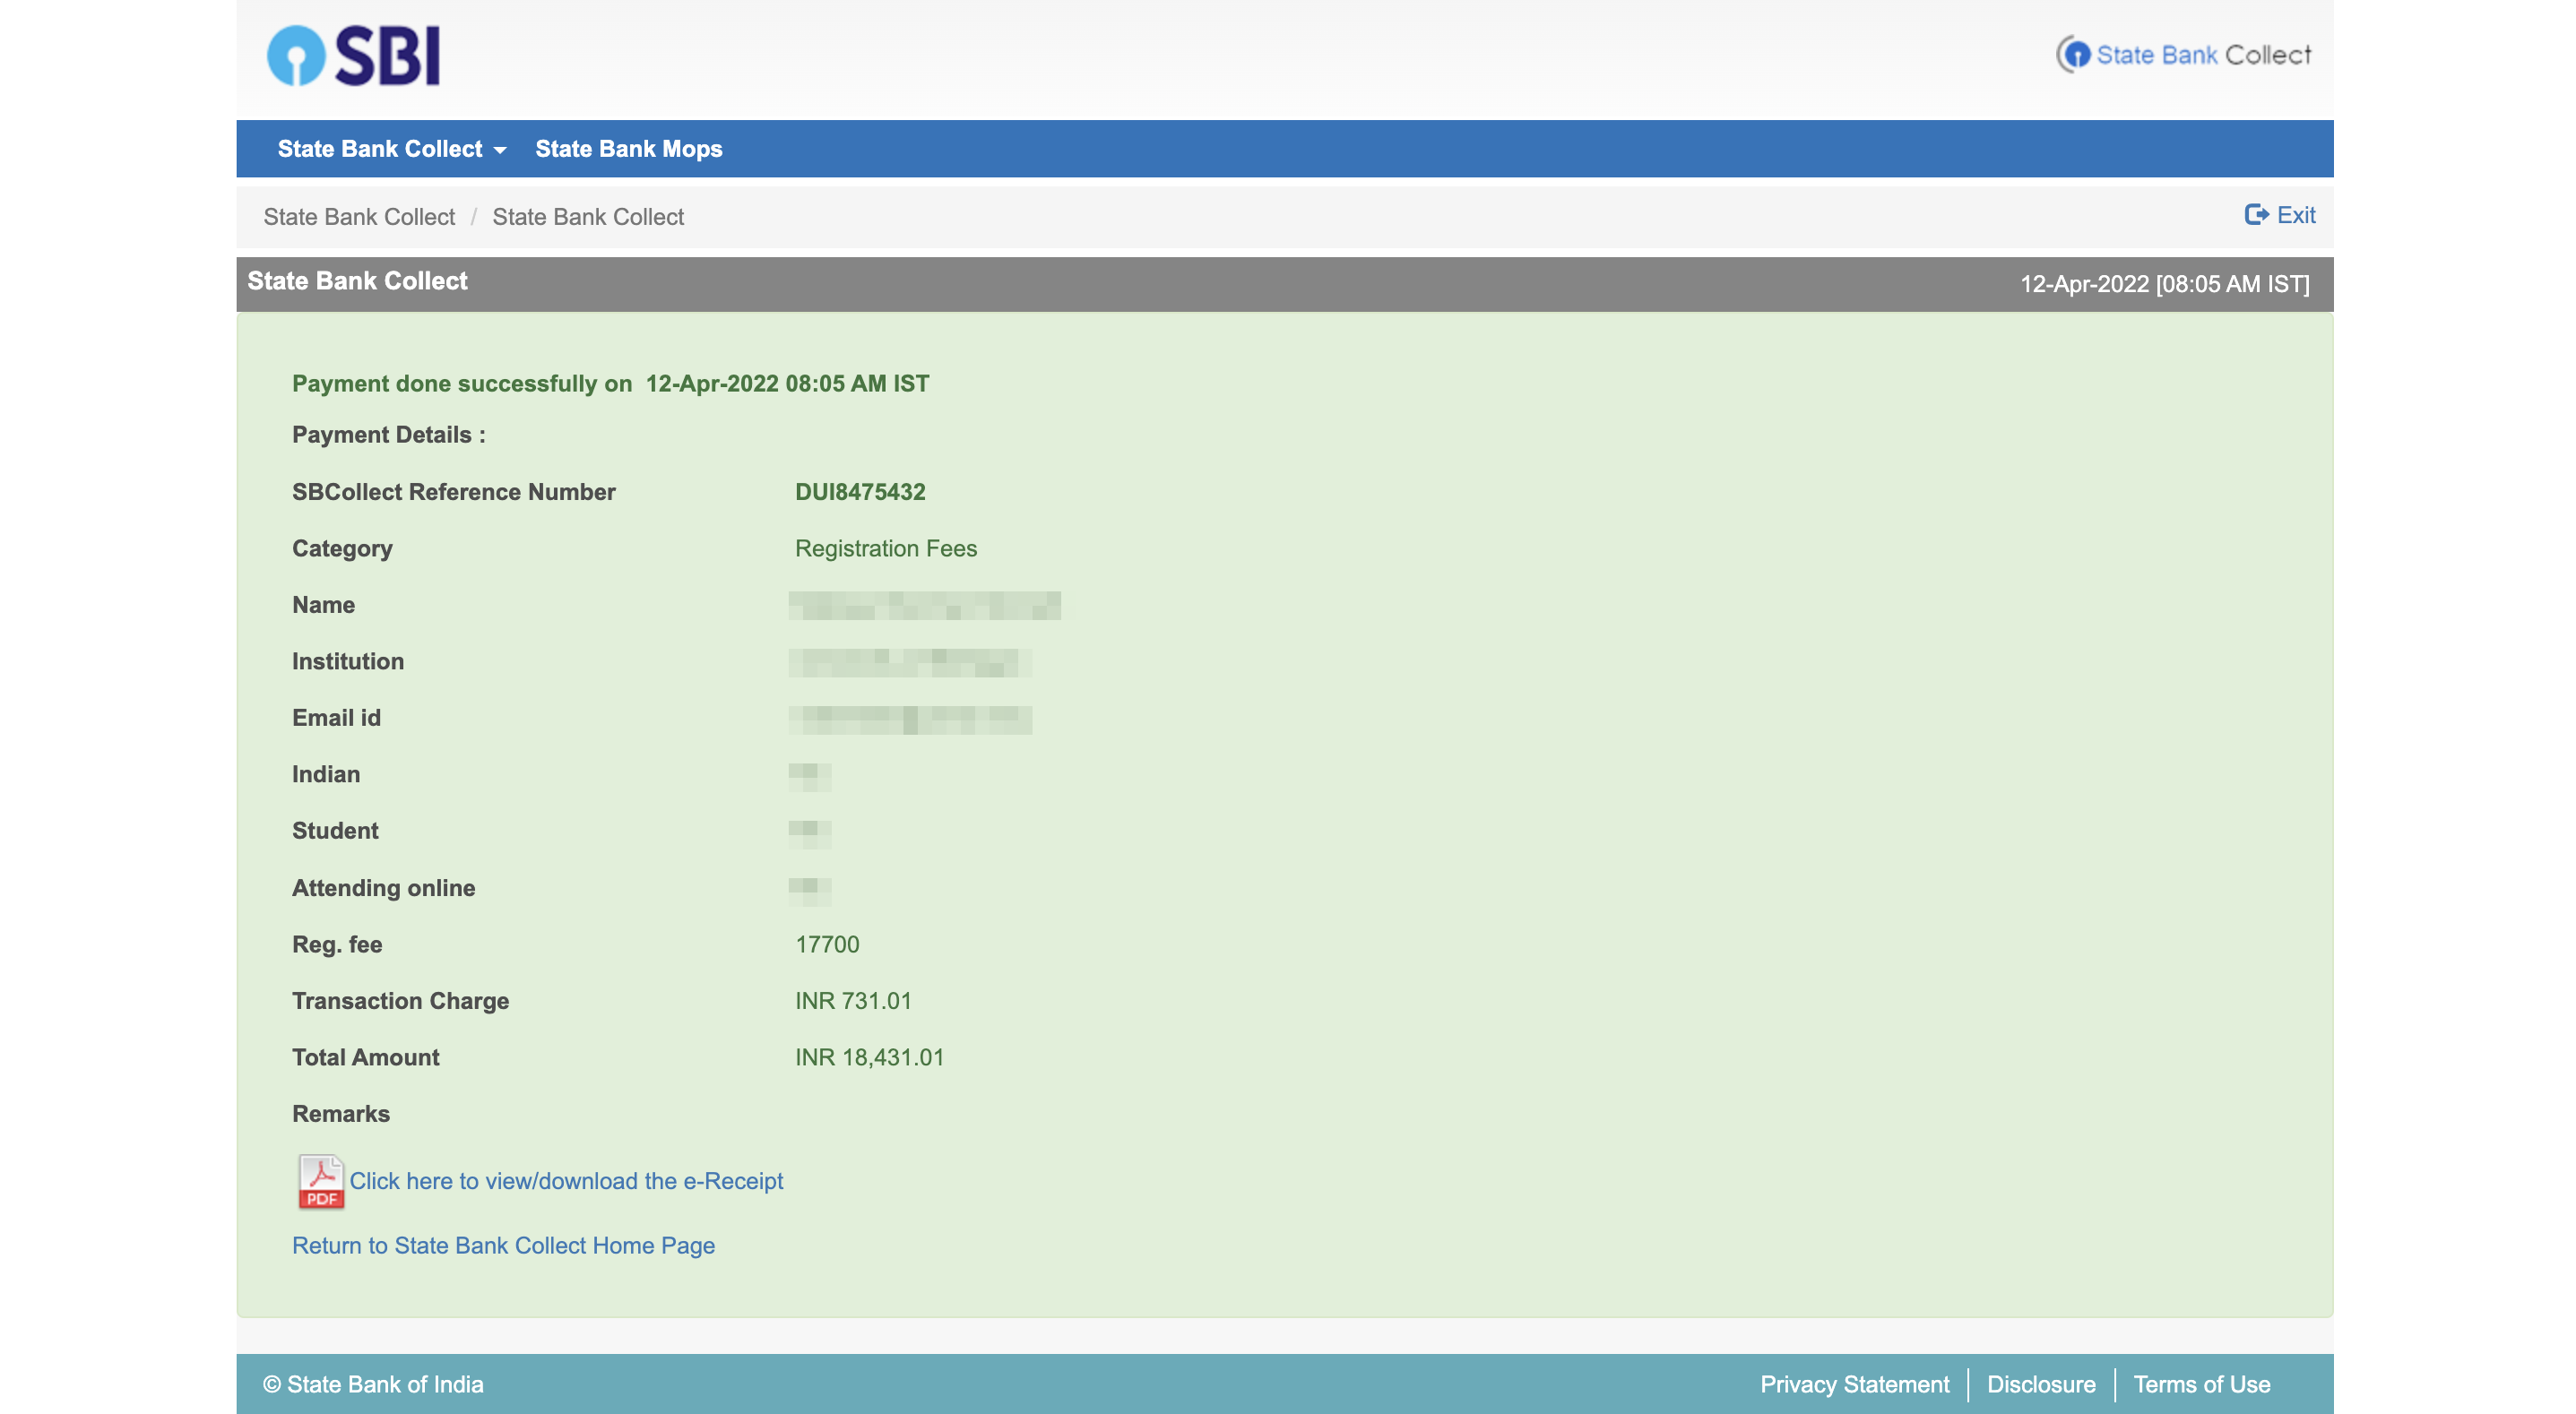Click the PDF e-Receipt icon
This screenshot has height=1414, width=2576.
tap(320, 1181)
